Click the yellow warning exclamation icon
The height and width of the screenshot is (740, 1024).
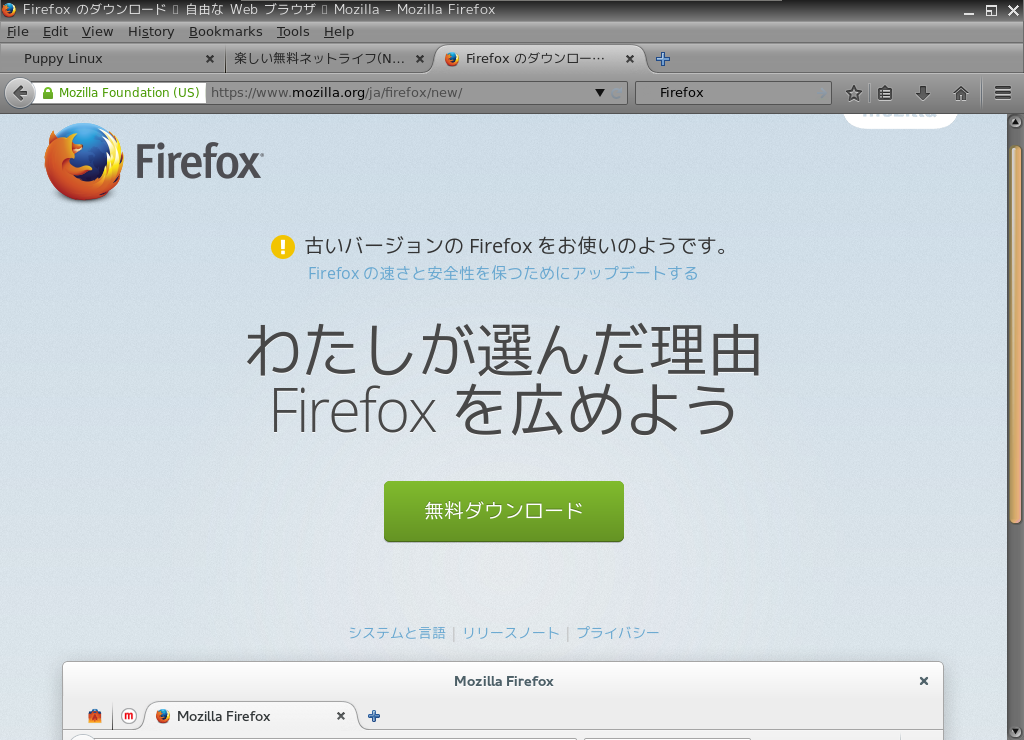click(x=283, y=247)
